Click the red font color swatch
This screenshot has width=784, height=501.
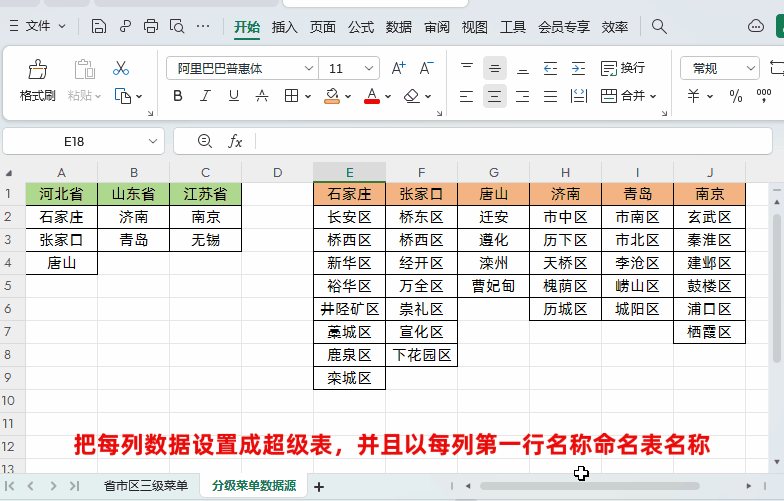pos(372,96)
